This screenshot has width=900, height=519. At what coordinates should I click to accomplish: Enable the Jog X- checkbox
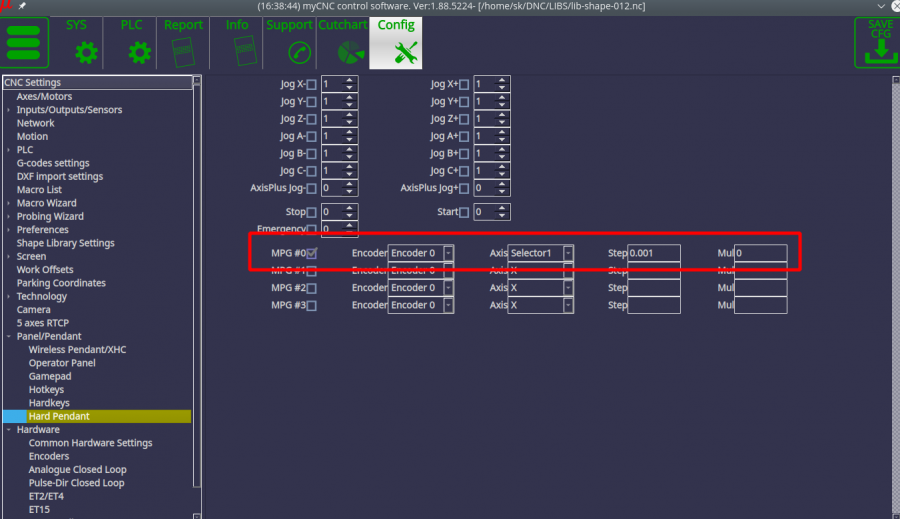[x=312, y=85]
